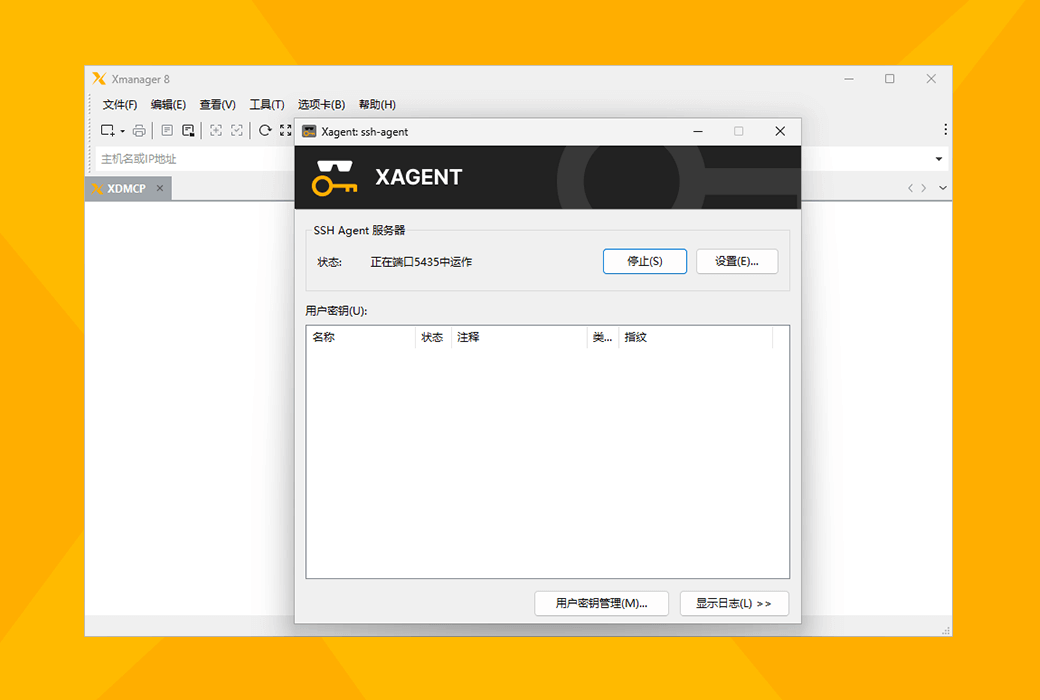Sort by 注释 column header
The height and width of the screenshot is (700, 1040).
[519, 337]
